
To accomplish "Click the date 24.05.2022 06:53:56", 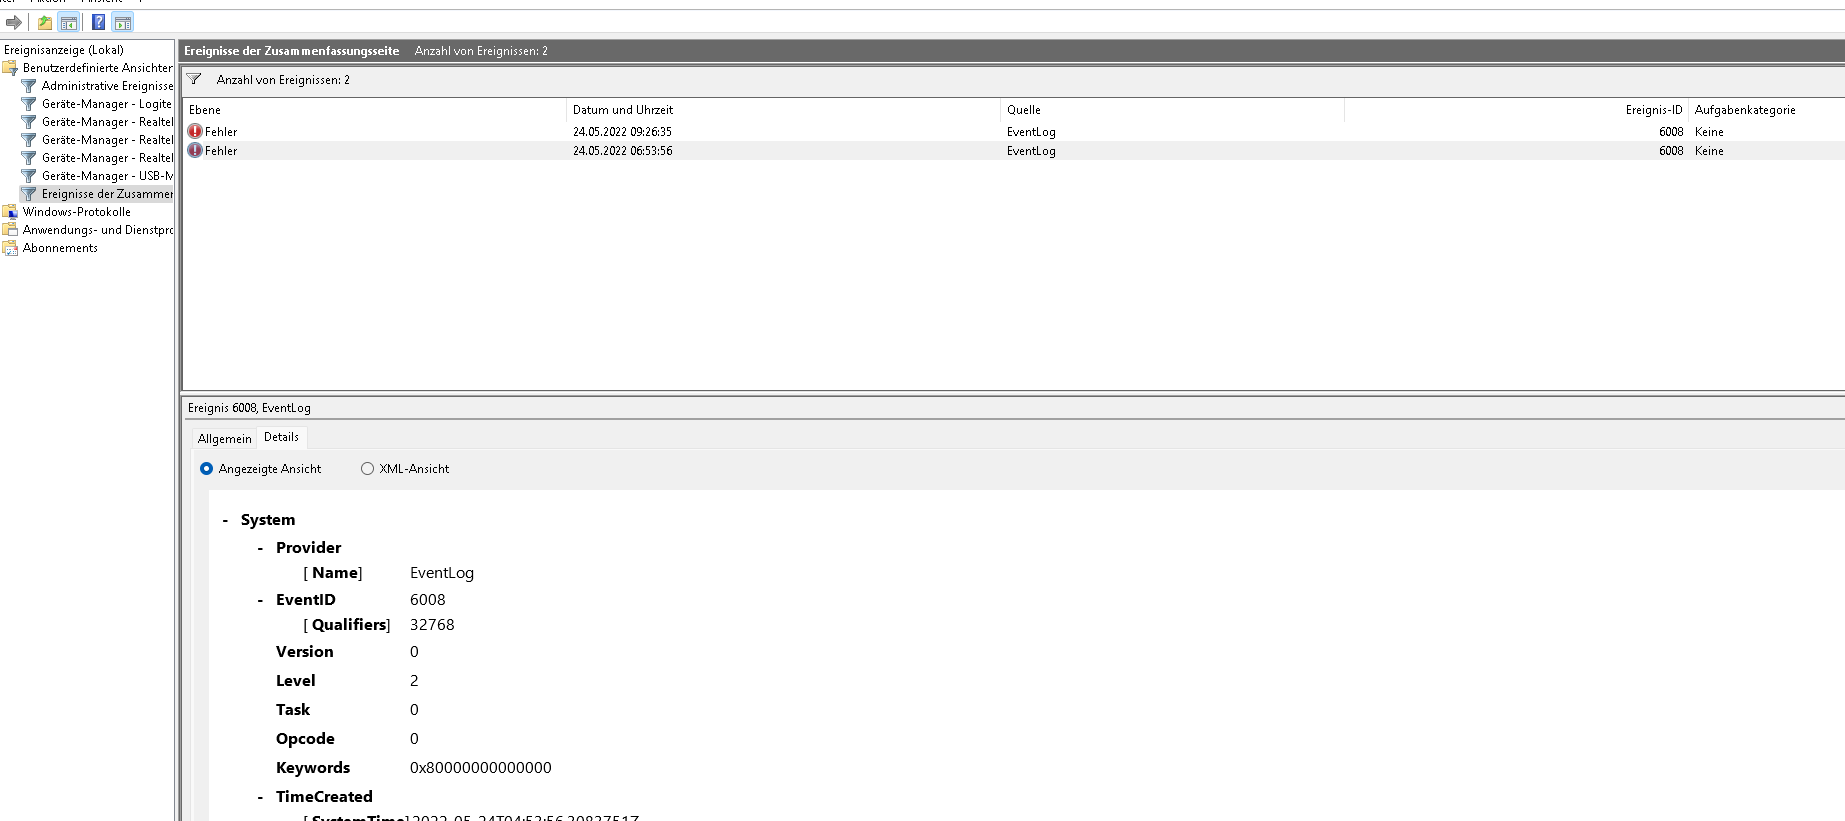I will [622, 151].
